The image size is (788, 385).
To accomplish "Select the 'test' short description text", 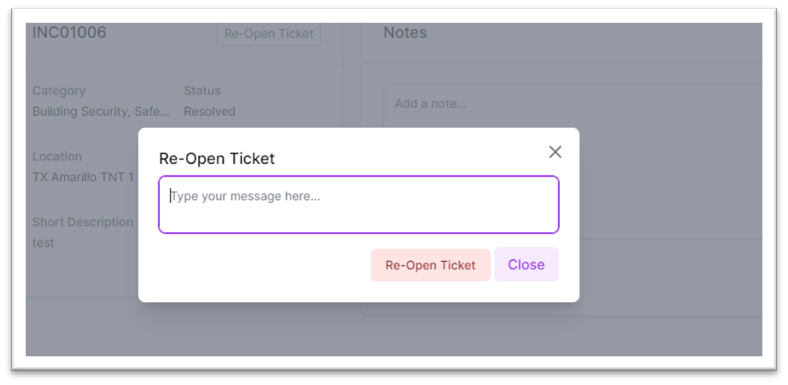I will pos(43,243).
